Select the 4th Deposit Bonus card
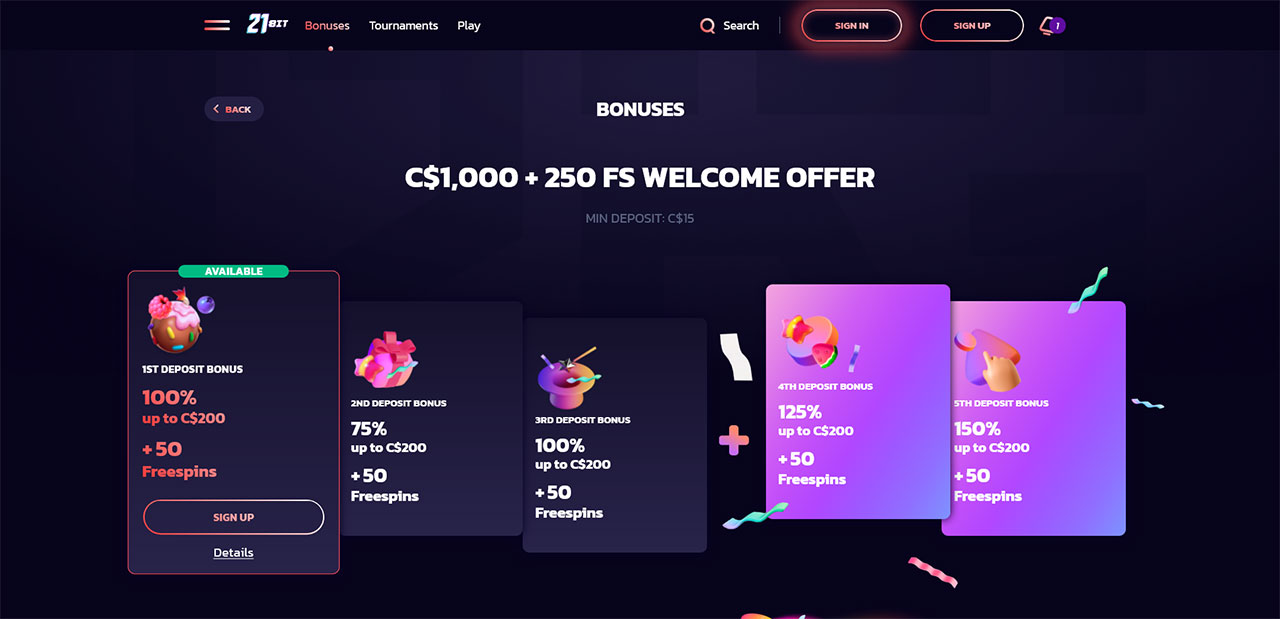Image resolution: width=1280 pixels, height=619 pixels. [858, 402]
